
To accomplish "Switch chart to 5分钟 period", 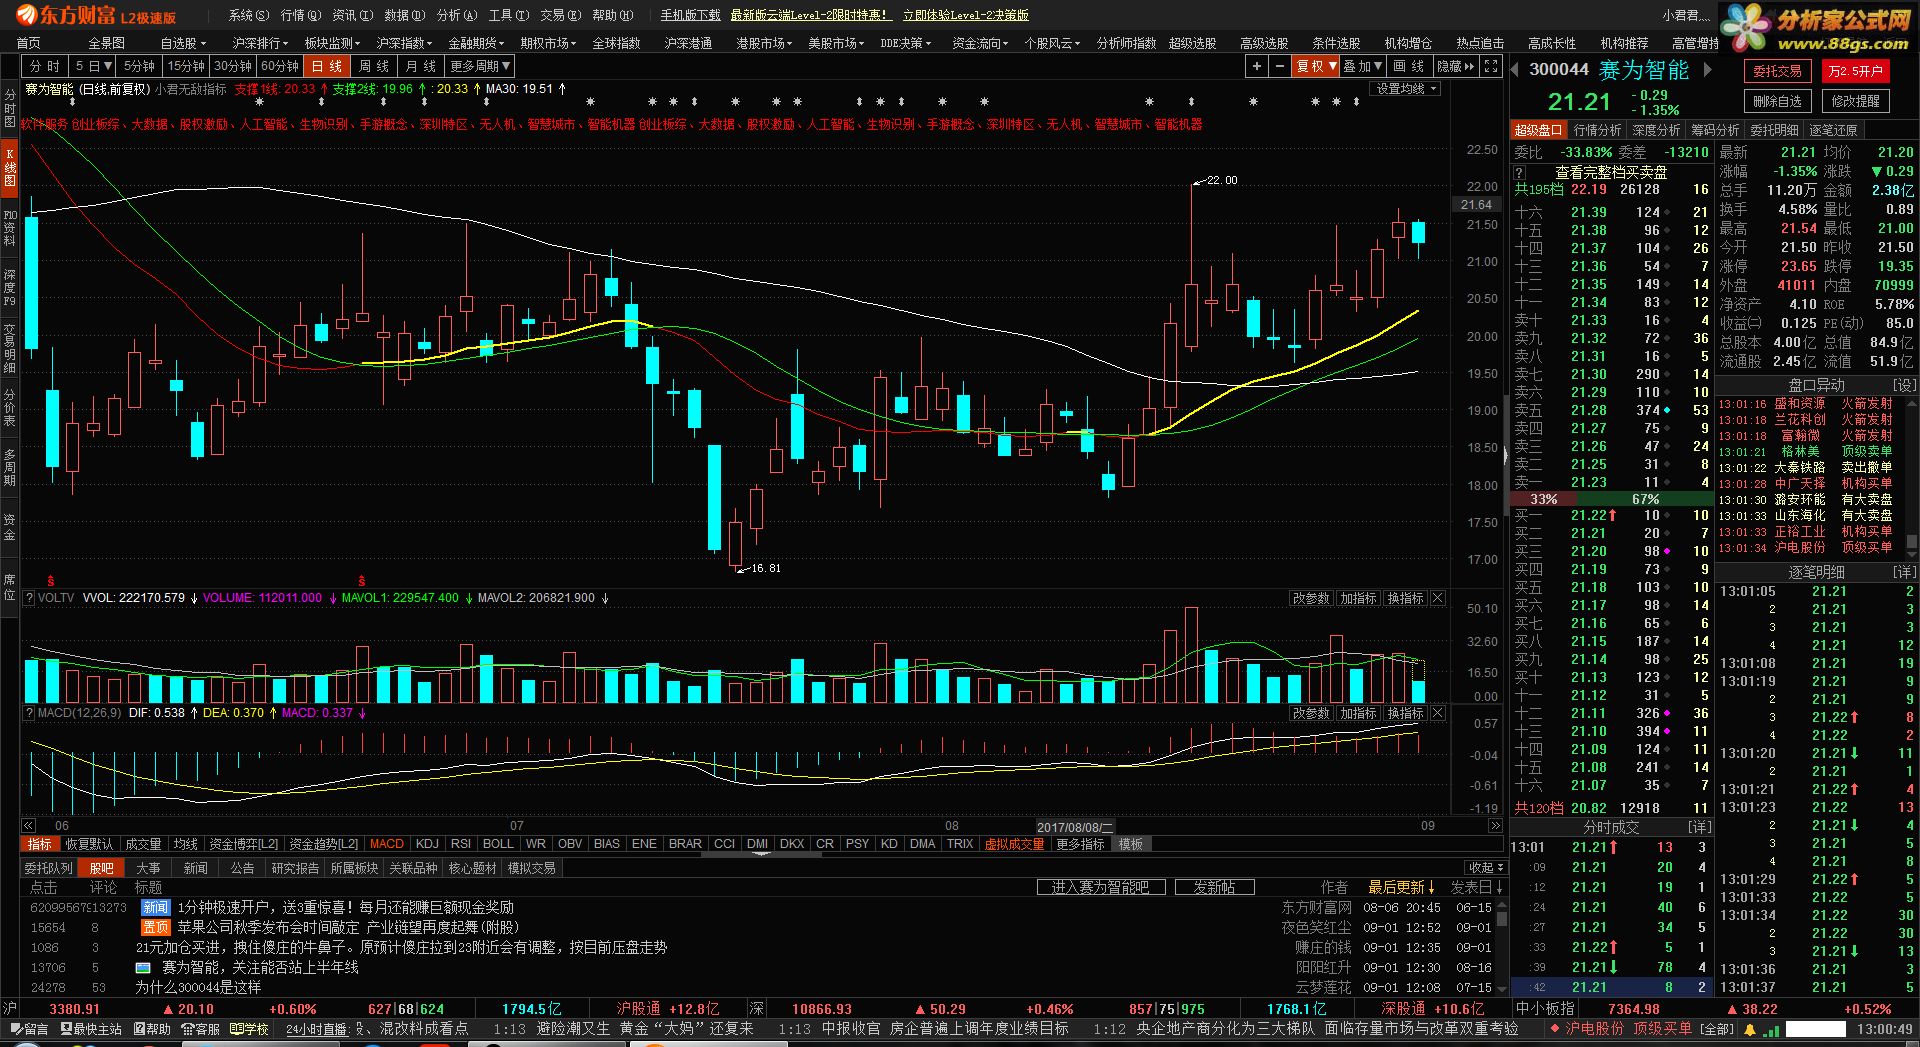I will click(139, 66).
